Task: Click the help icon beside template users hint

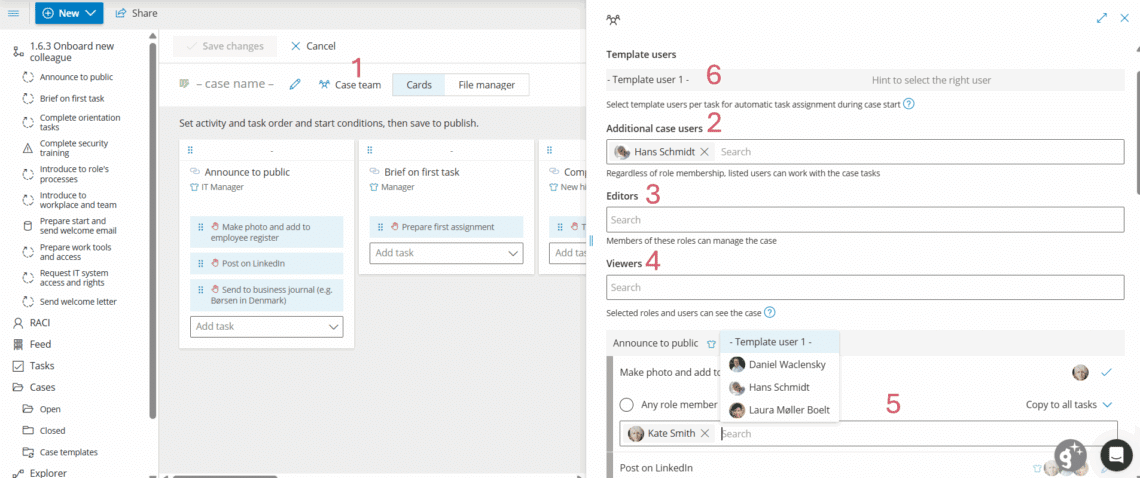Action: point(909,104)
